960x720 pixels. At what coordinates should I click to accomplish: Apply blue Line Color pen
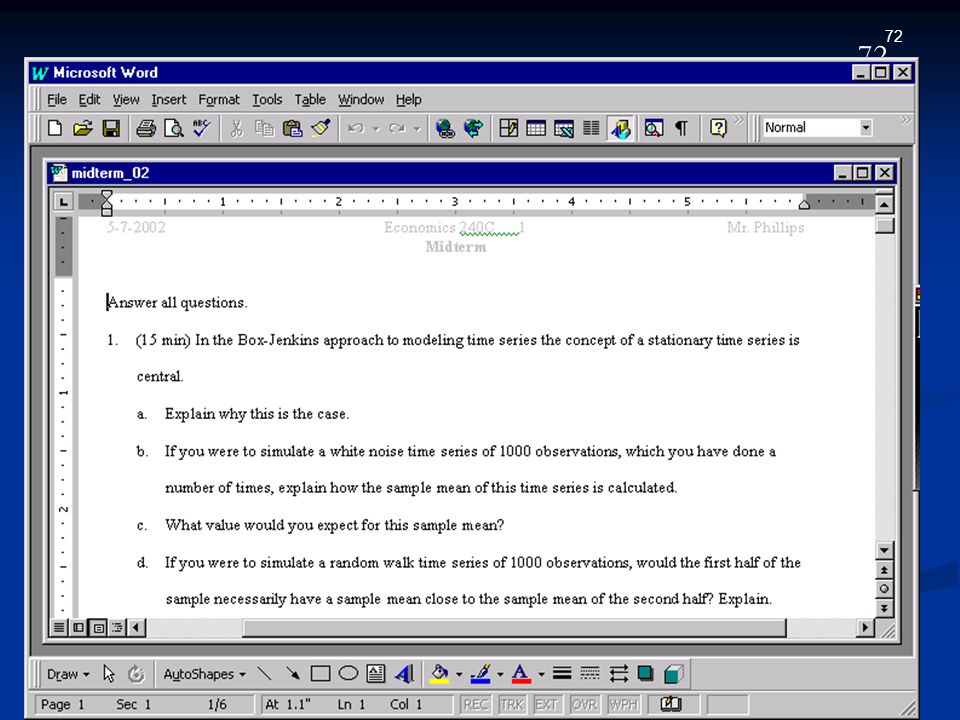(x=481, y=673)
